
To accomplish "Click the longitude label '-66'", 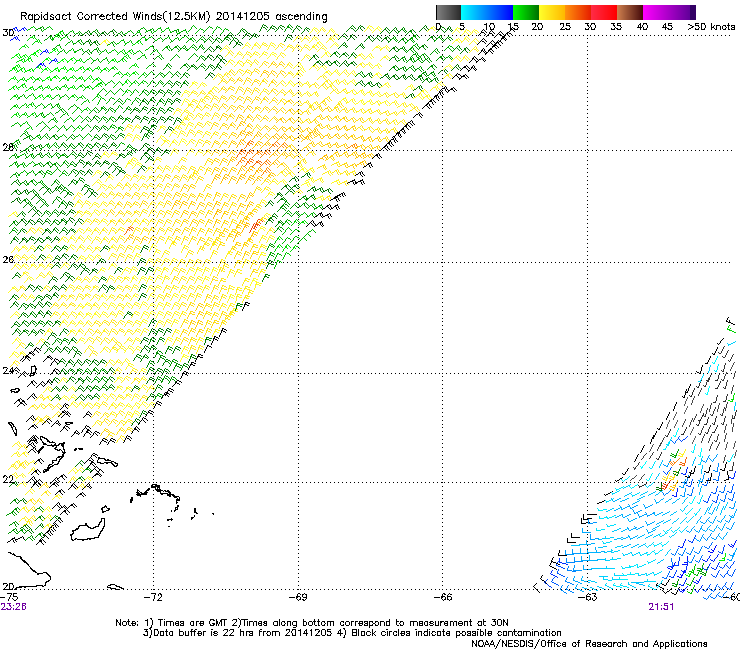I will pos(443,597).
